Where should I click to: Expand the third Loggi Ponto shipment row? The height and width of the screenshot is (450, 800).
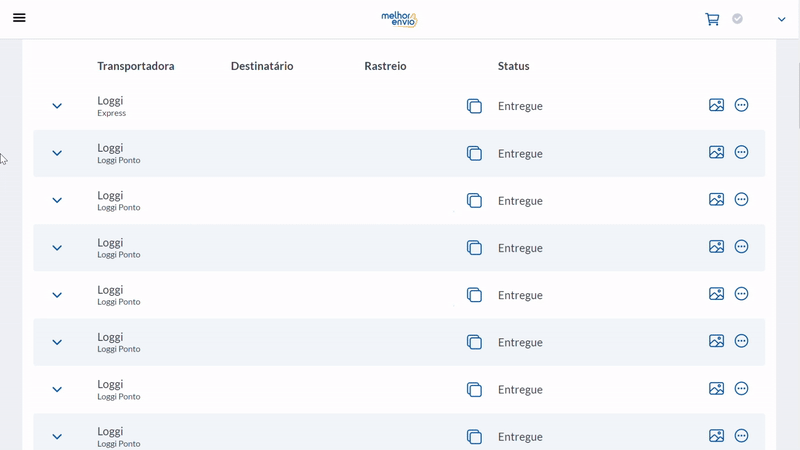coord(57,248)
